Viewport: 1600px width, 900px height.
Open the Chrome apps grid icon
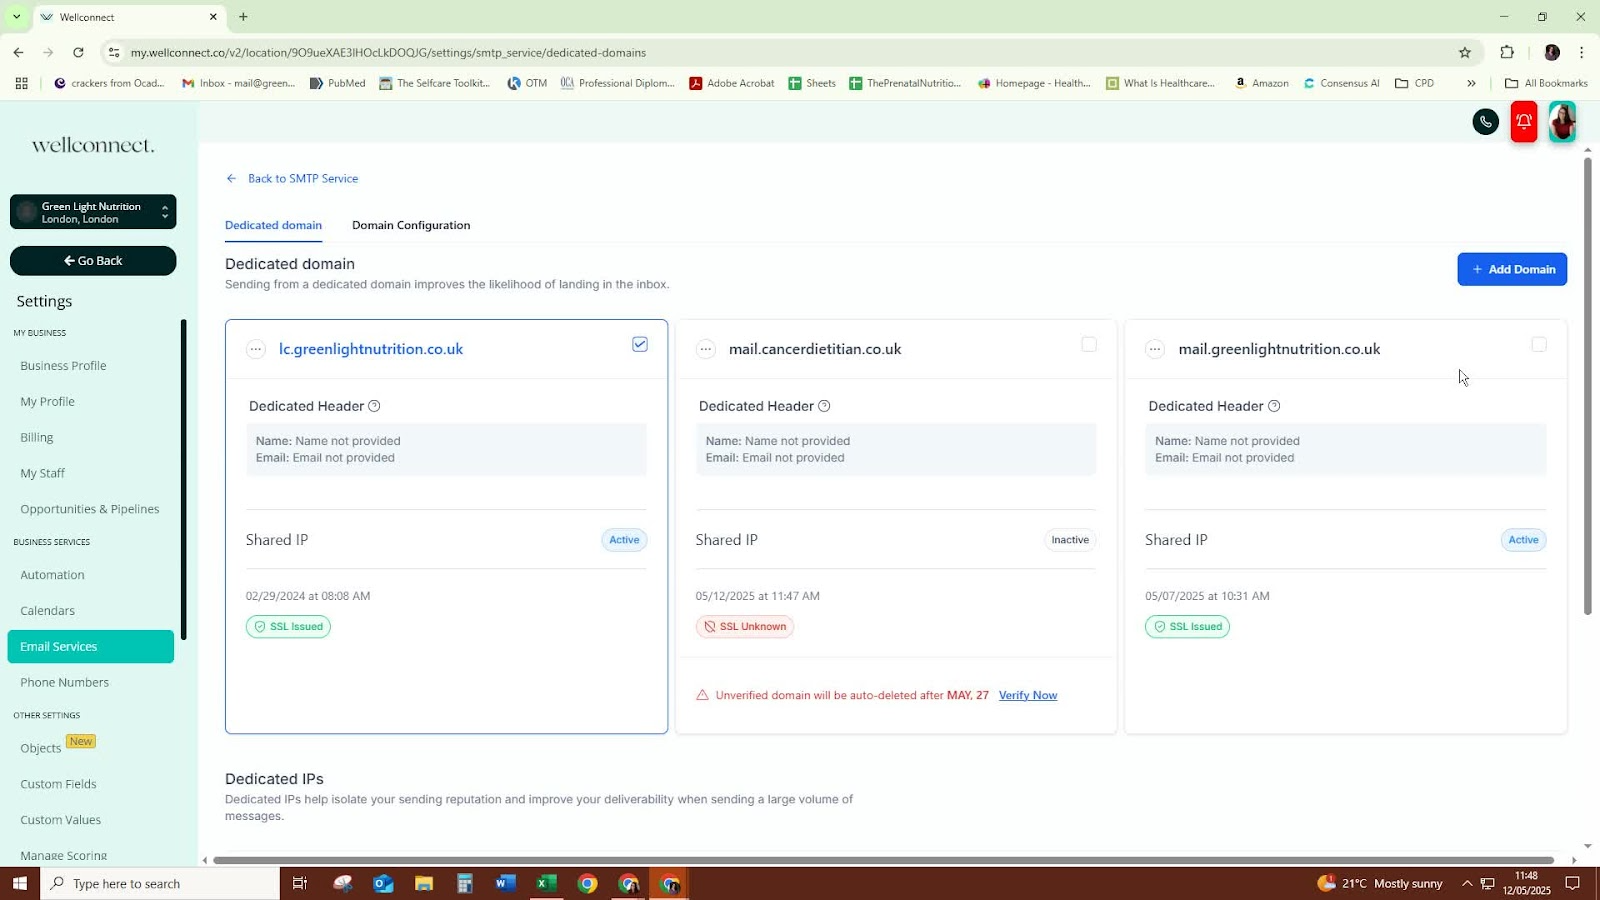tap(22, 83)
